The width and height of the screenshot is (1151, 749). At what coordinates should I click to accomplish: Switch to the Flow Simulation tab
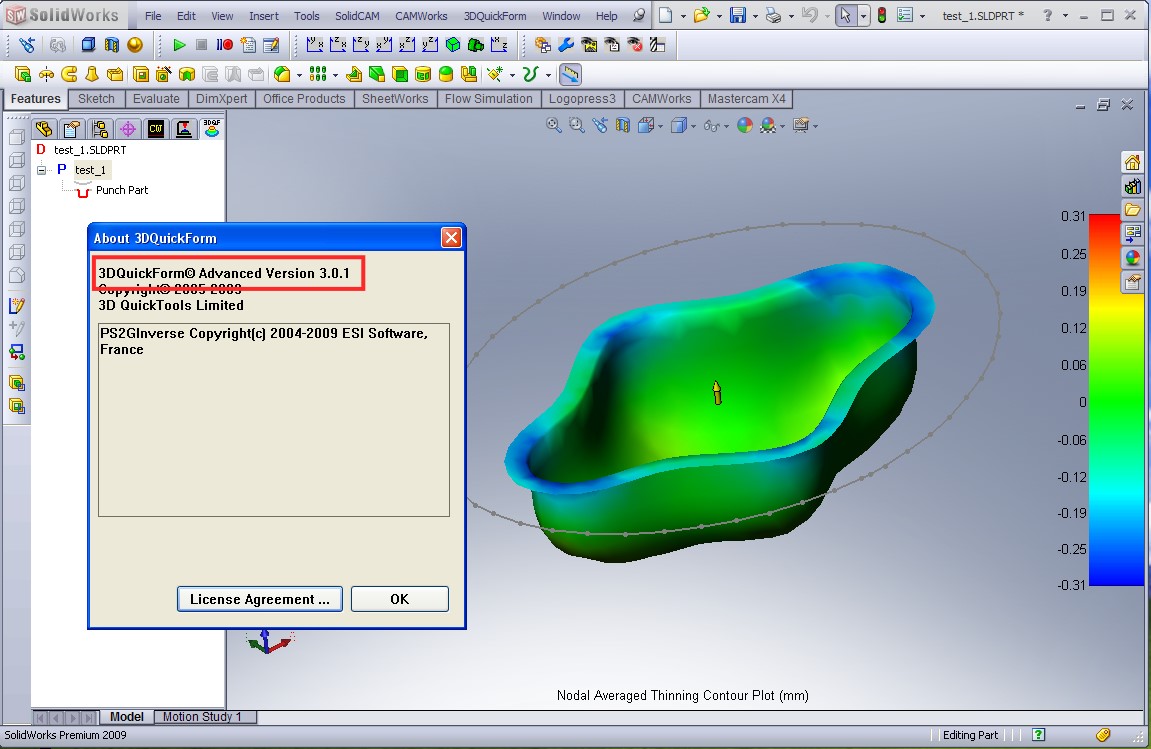click(489, 99)
